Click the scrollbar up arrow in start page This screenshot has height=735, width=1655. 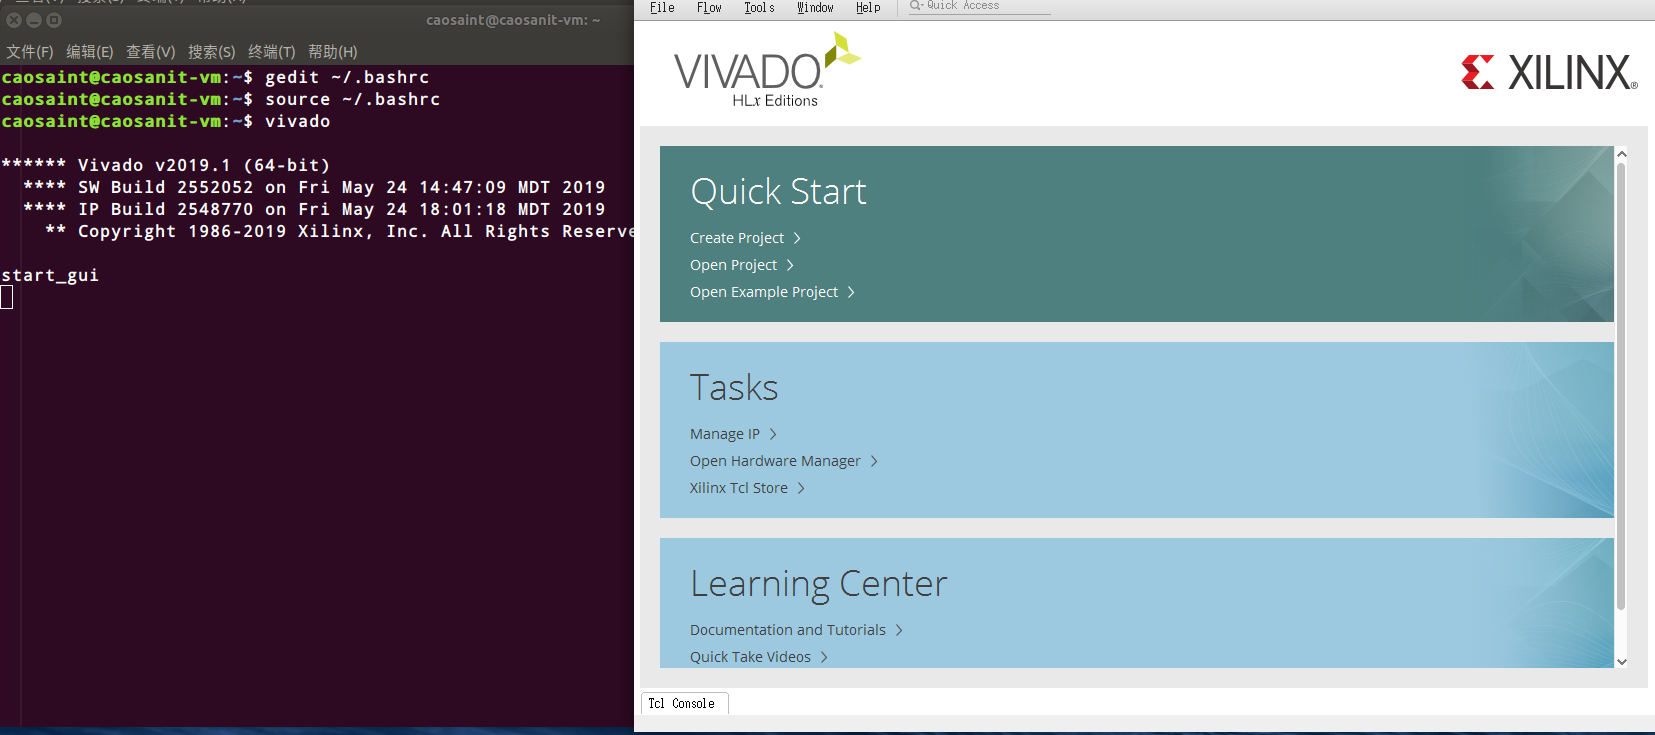pos(1622,154)
